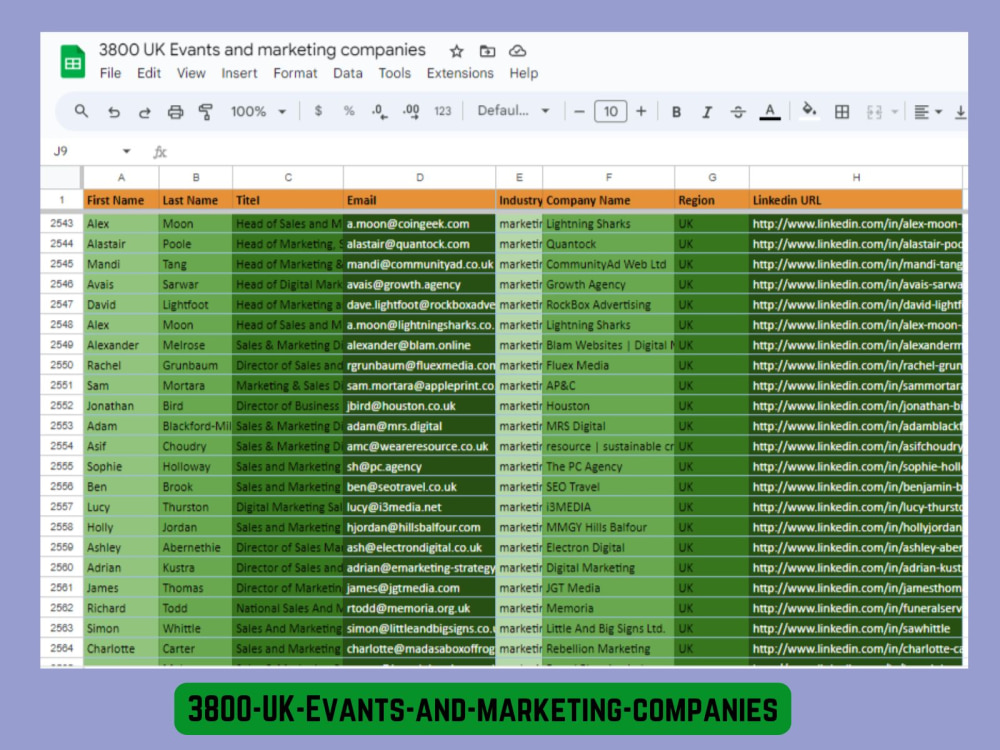Select the First Name header cell
1000x750 pixels.
pos(121,200)
